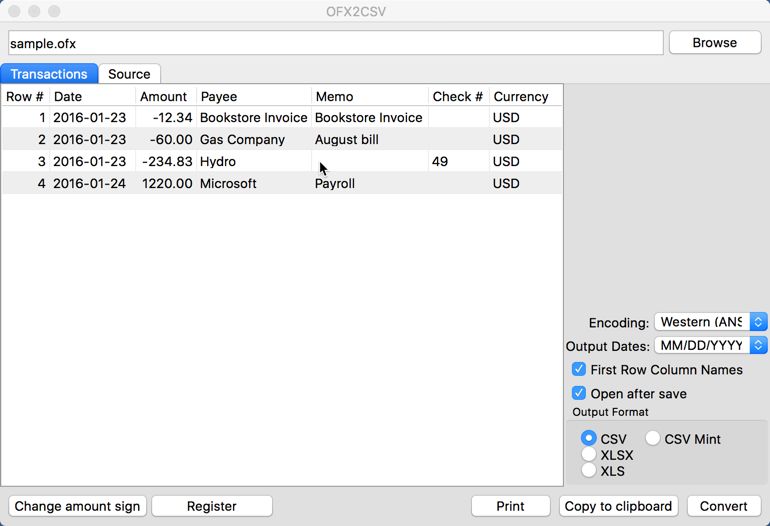
Task: Toggle Open after save checkbox
Action: (579, 393)
